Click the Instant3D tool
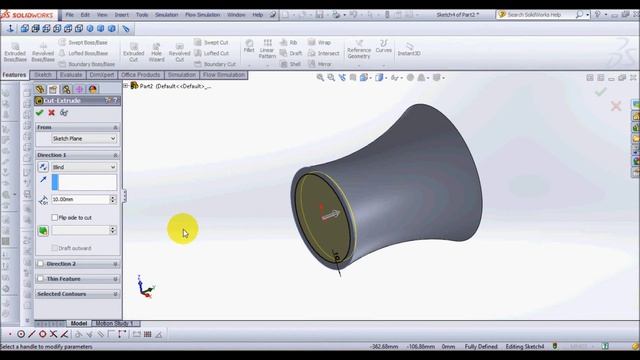This screenshot has width=640, height=360. point(409,49)
